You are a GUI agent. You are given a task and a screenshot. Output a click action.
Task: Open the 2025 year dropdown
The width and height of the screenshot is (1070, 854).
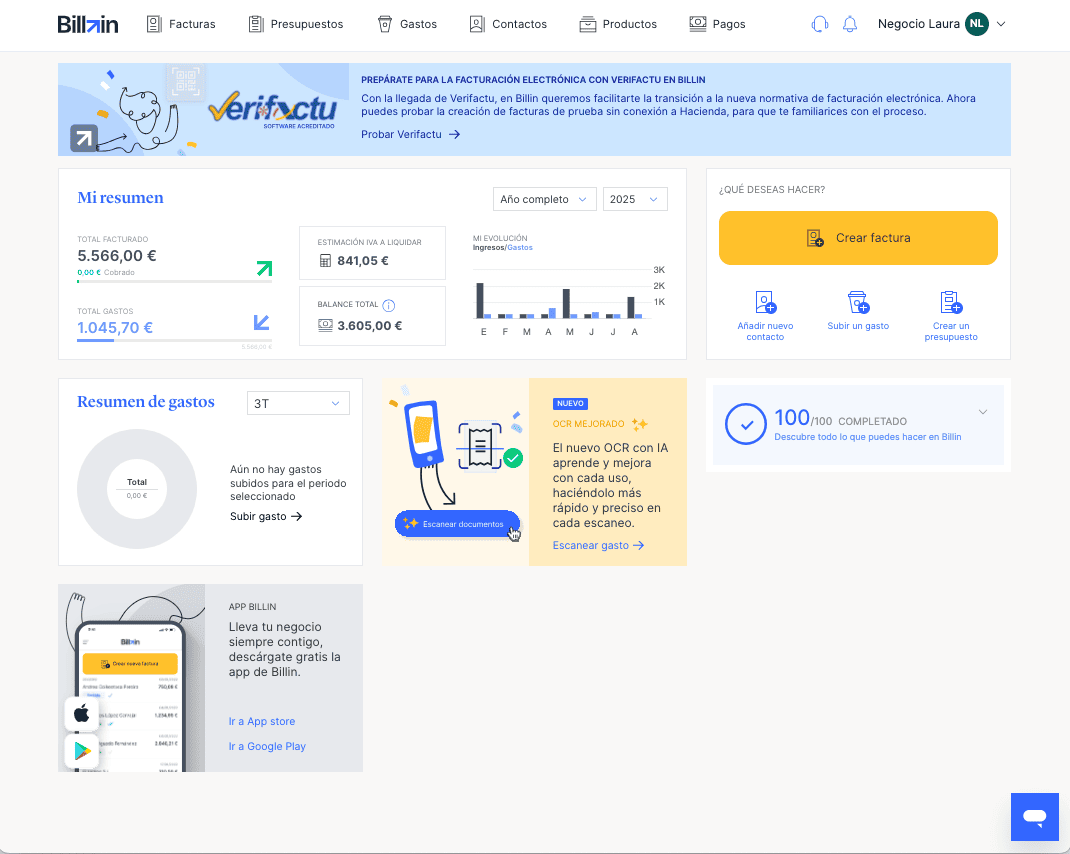[635, 199]
